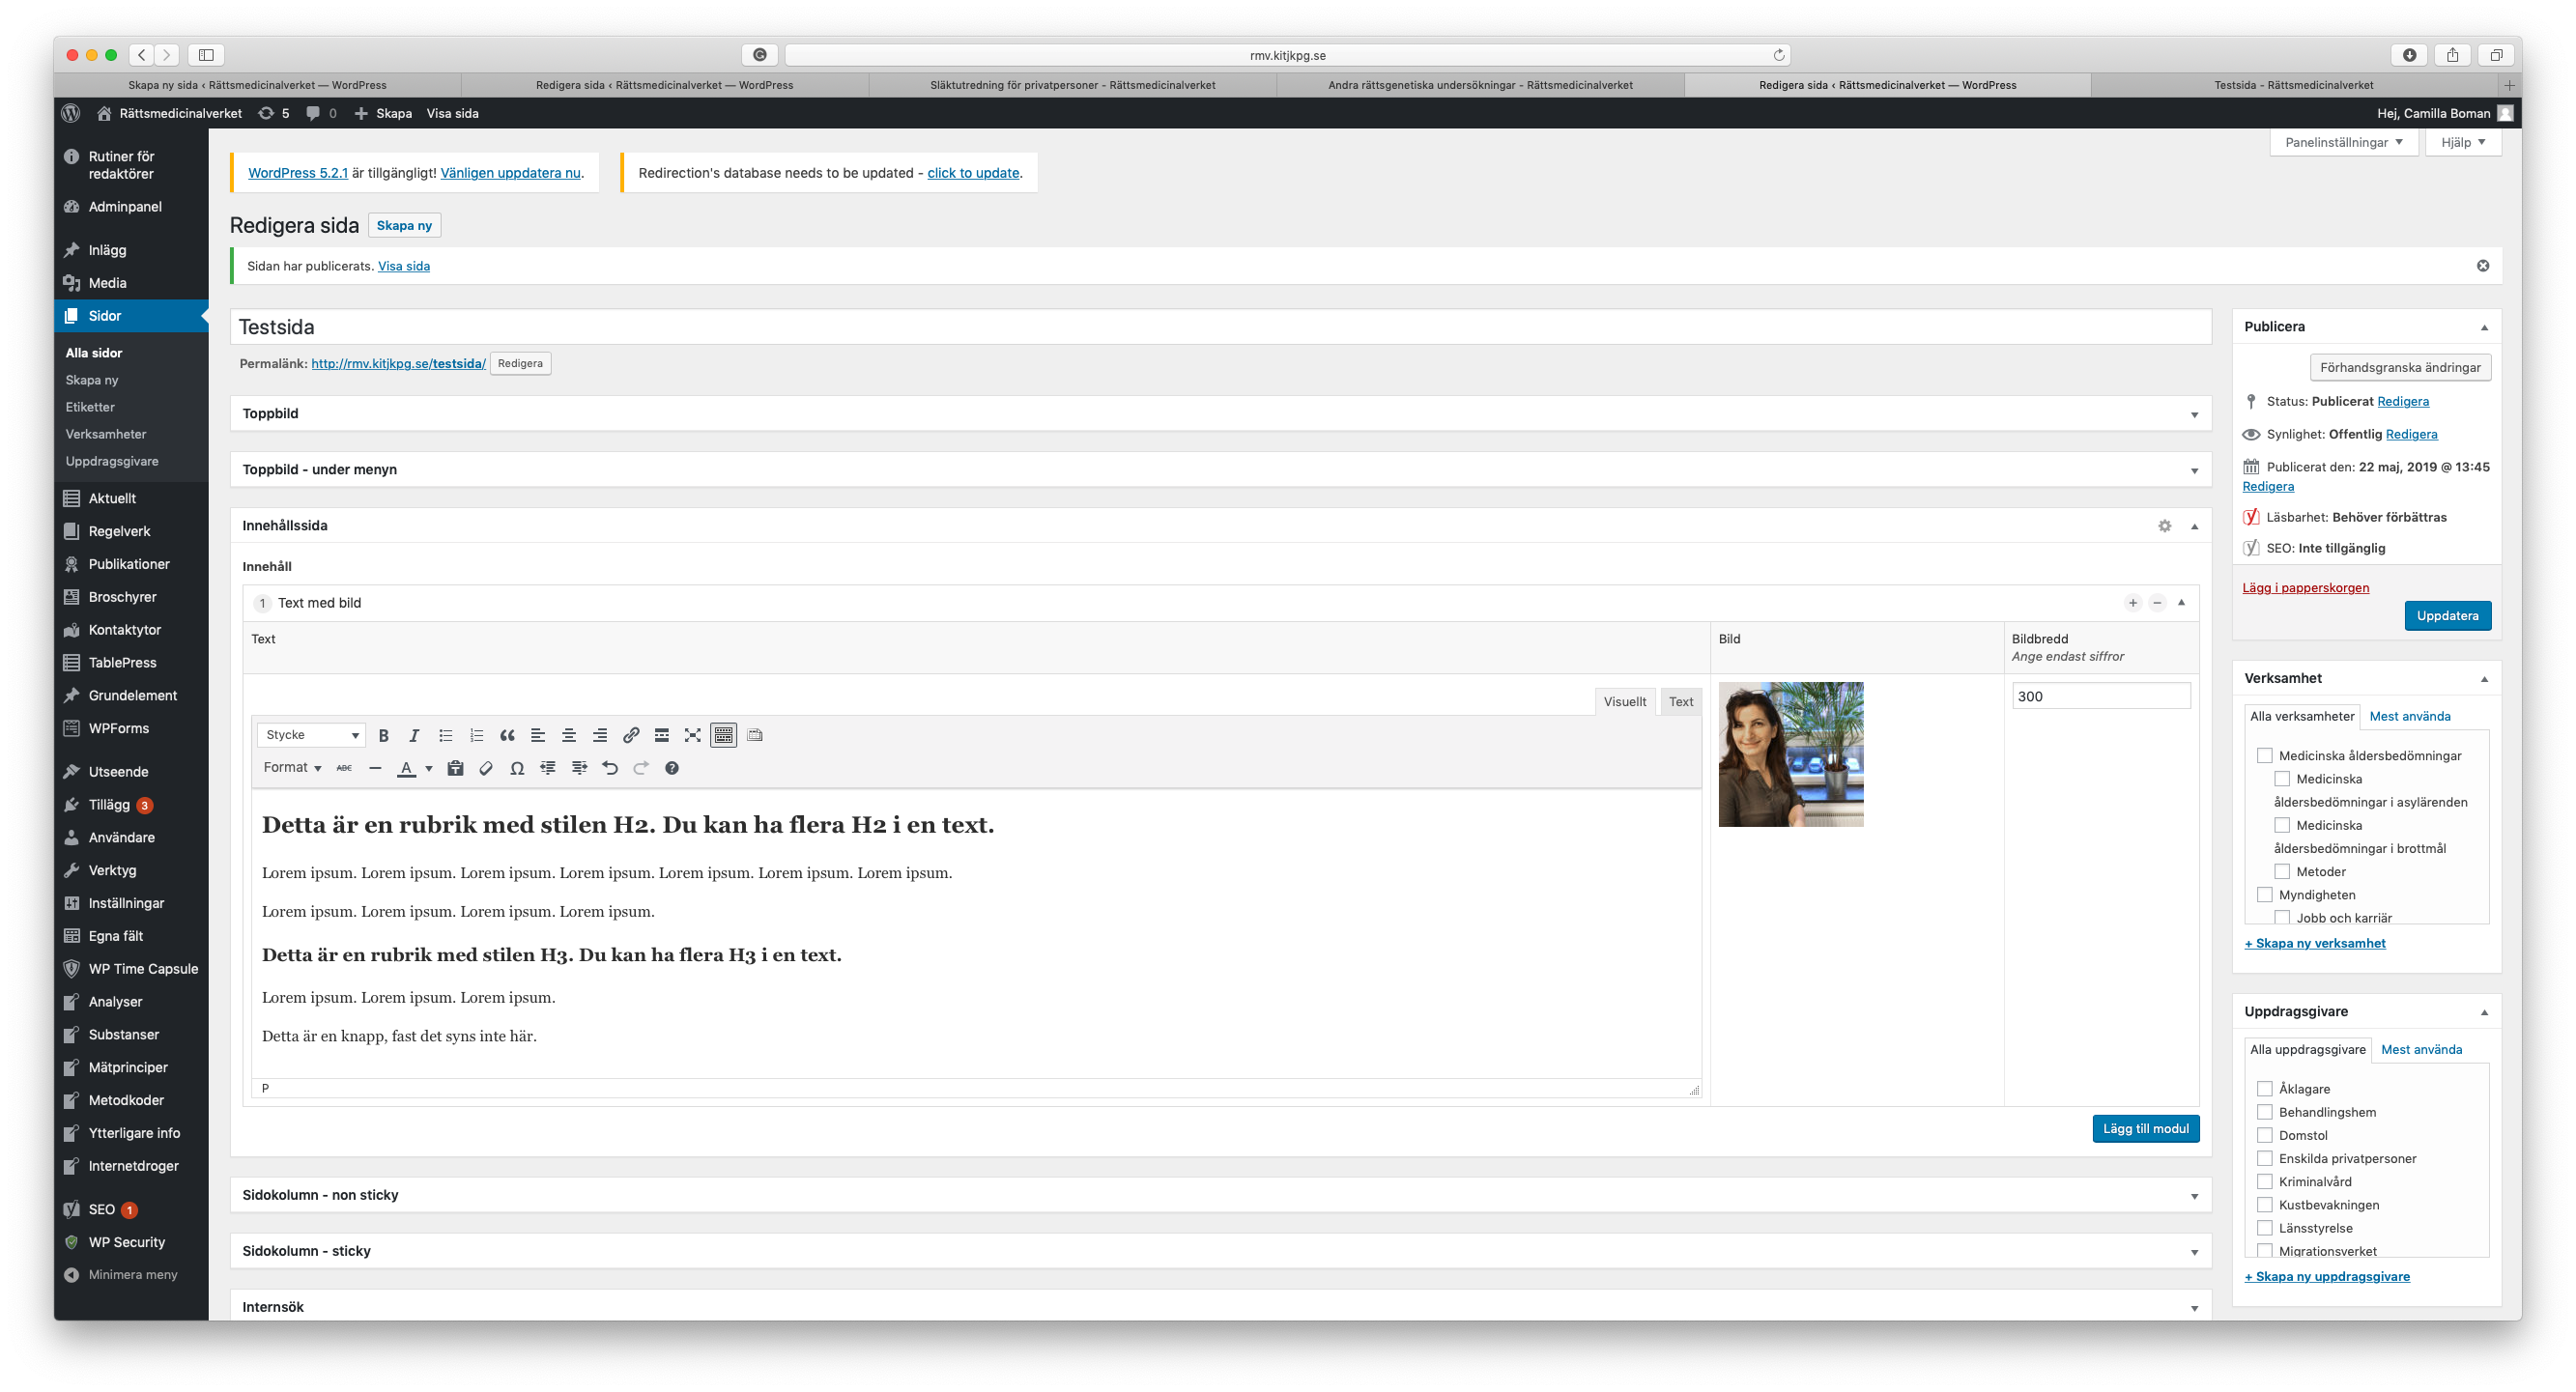
Task: Click the 'Lägg till modul' button
Action: tap(2145, 1129)
